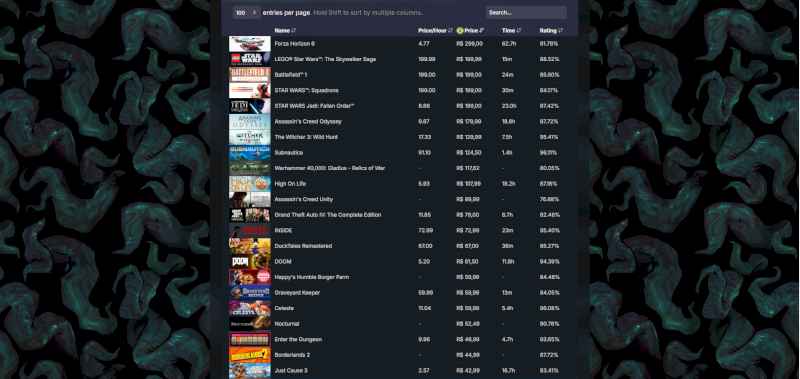Screen dimensions: 800x379
Task: Open the Graveyard Keeper thumbnail
Action: coord(249,293)
